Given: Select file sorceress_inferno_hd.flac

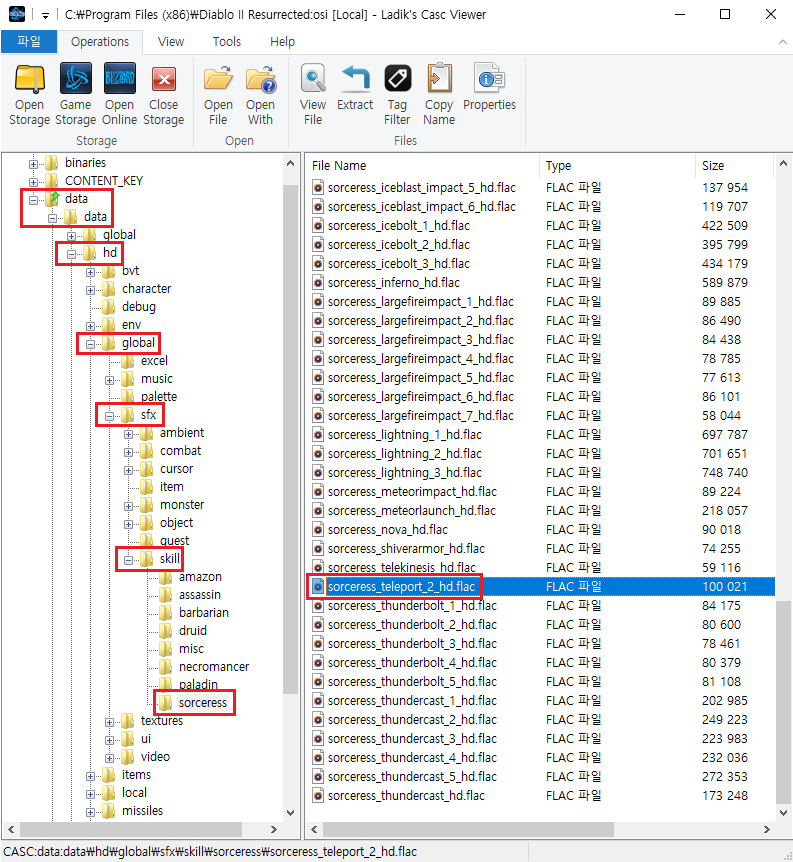Looking at the screenshot, I should (393, 283).
